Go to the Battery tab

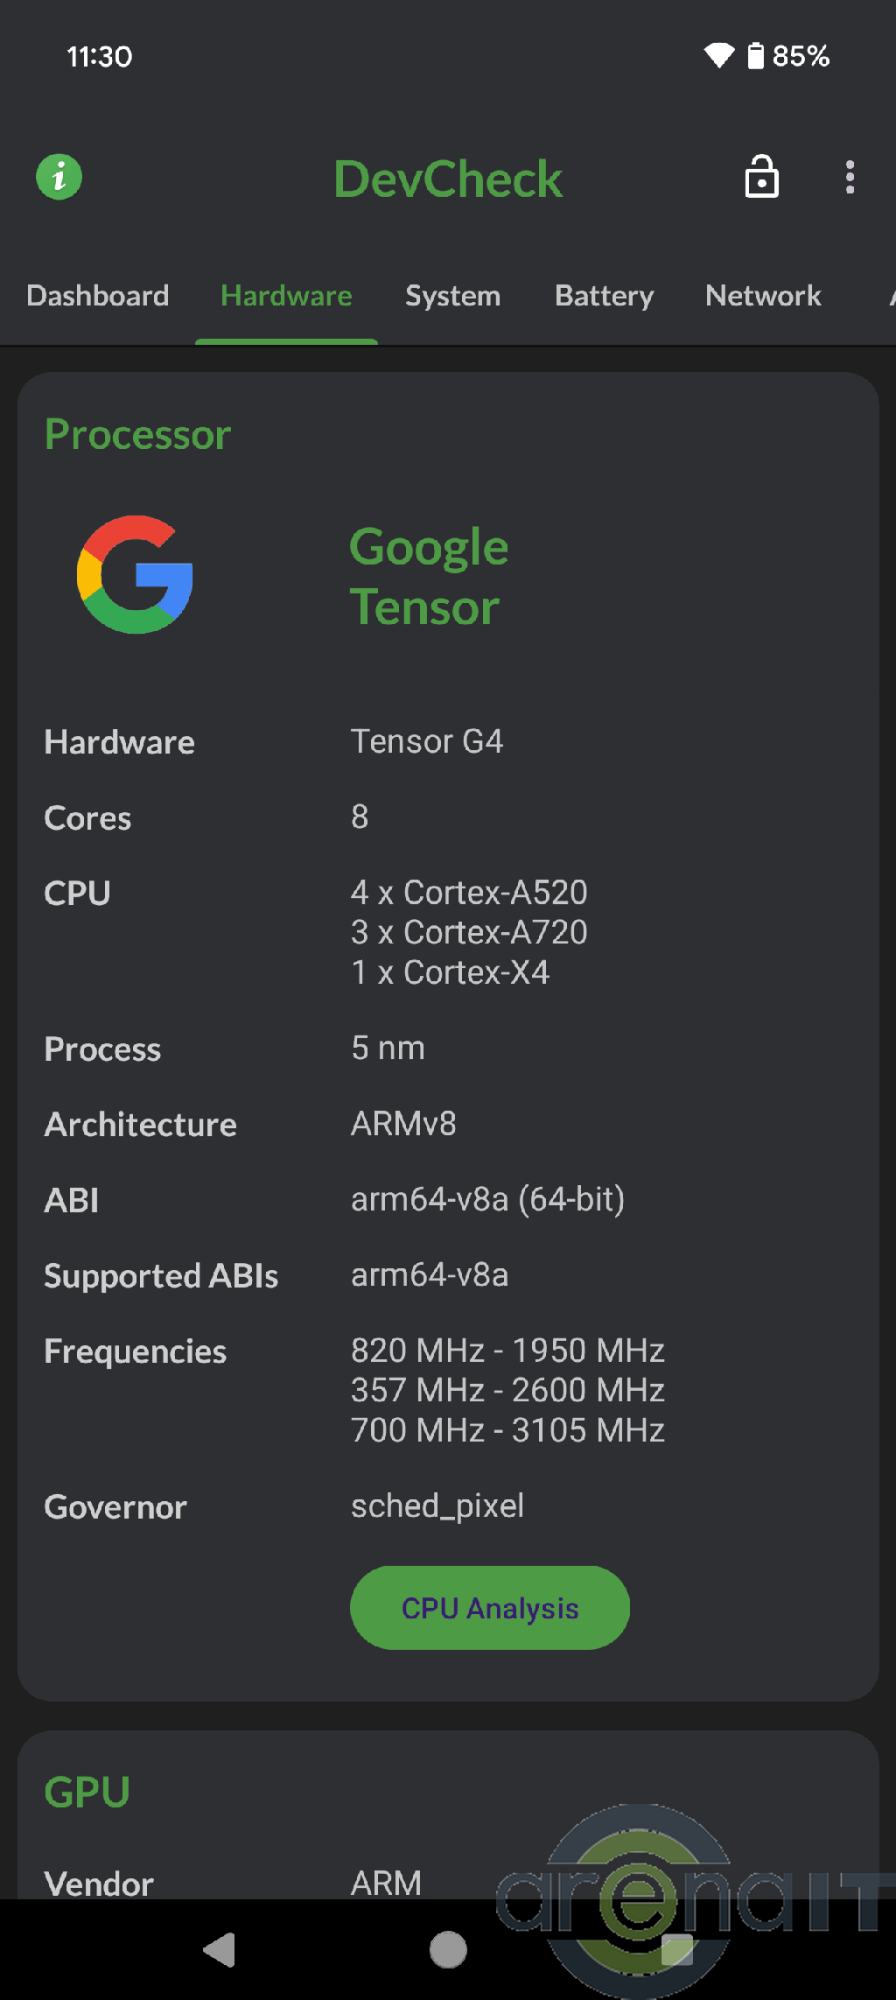(604, 296)
